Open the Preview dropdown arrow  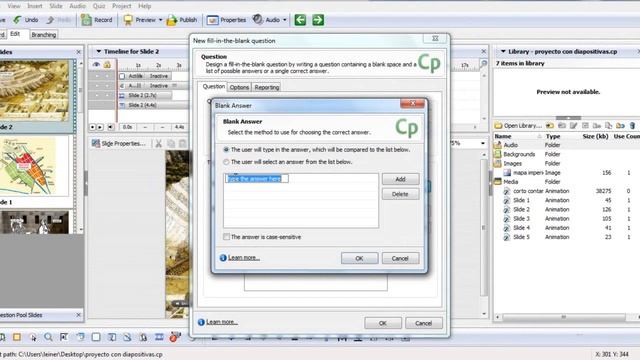click(160, 20)
